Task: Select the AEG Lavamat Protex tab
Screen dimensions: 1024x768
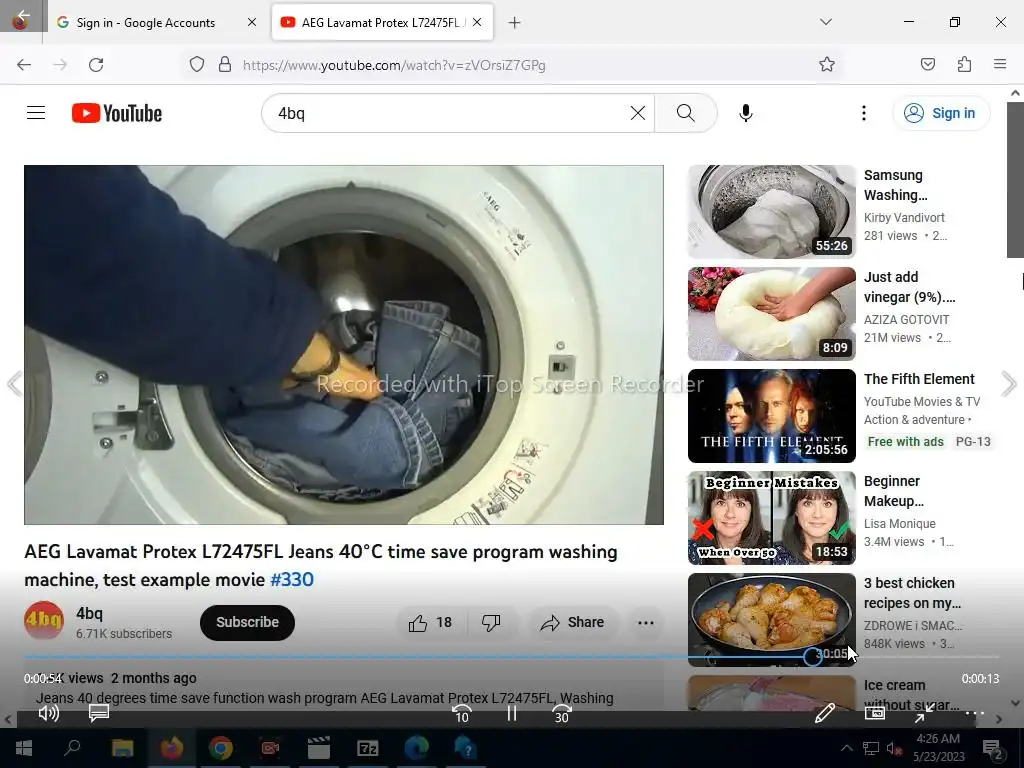Action: coord(382,22)
